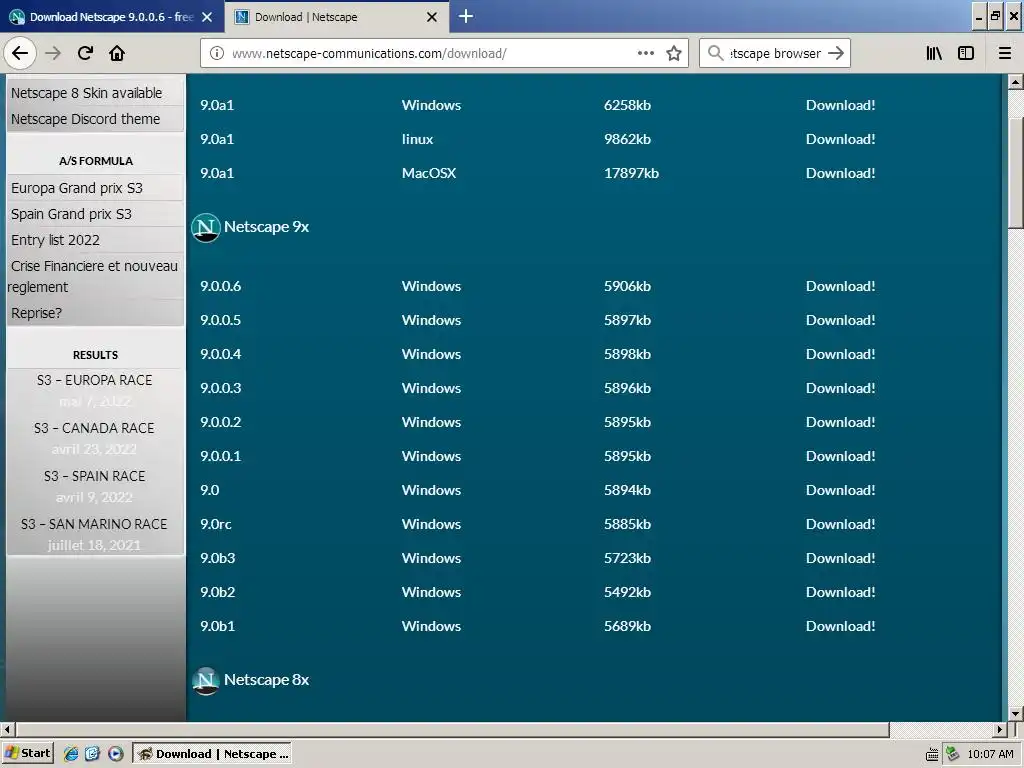Switch to Download Netscape 9.0.0.6 tab
This screenshot has height=768, width=1024.
(111, 17)
